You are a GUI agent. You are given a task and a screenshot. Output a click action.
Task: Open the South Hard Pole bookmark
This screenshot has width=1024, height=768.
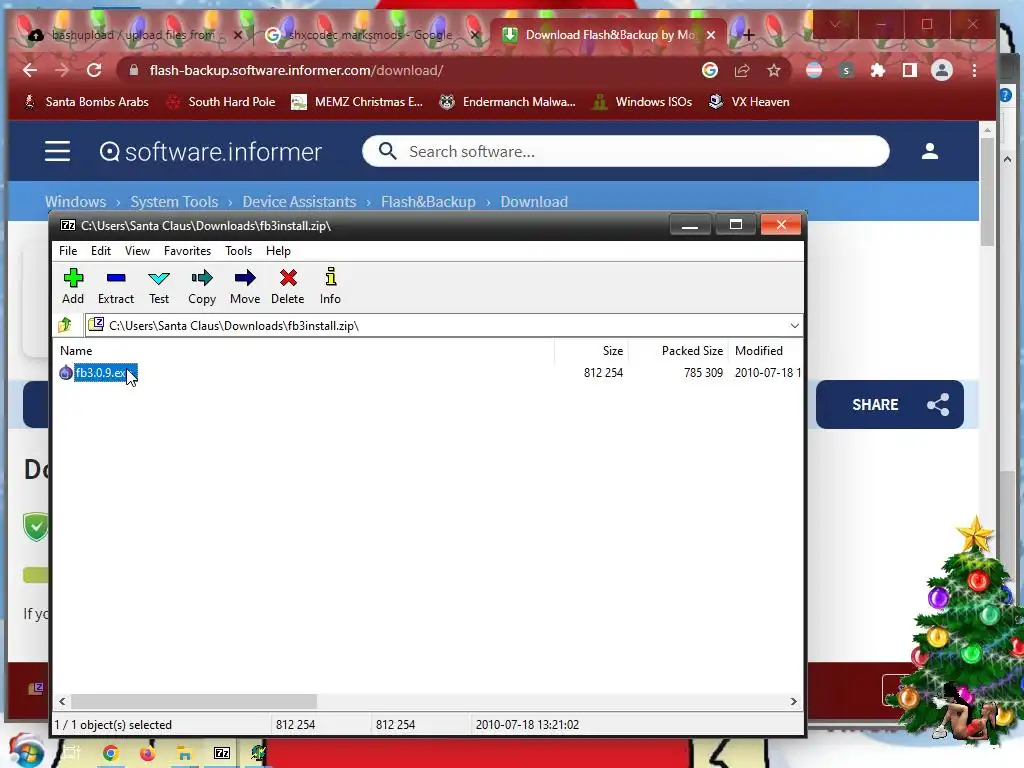click(x=221, y=102)
